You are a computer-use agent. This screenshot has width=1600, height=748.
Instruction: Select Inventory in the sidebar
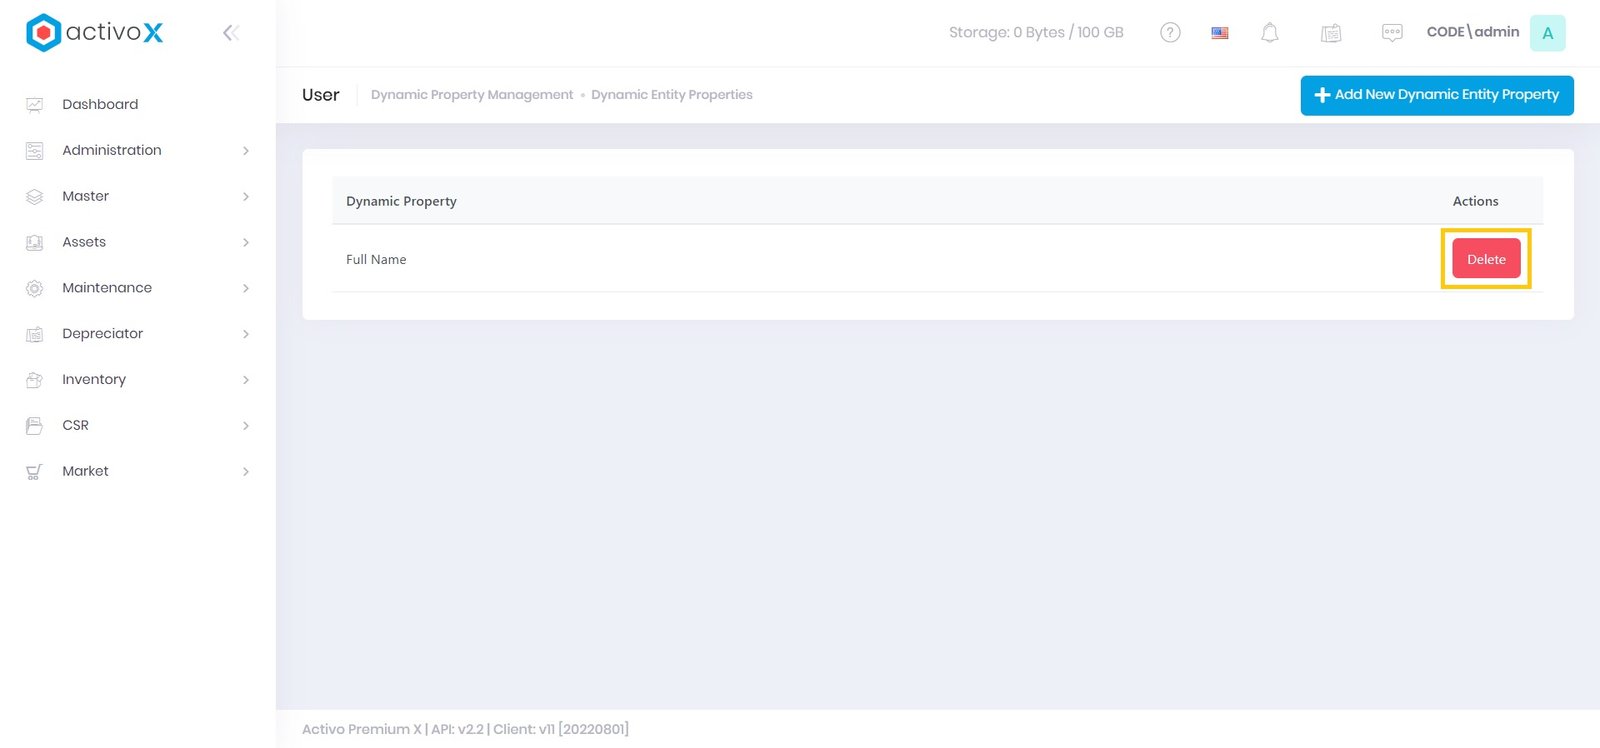tap(94, 380)
